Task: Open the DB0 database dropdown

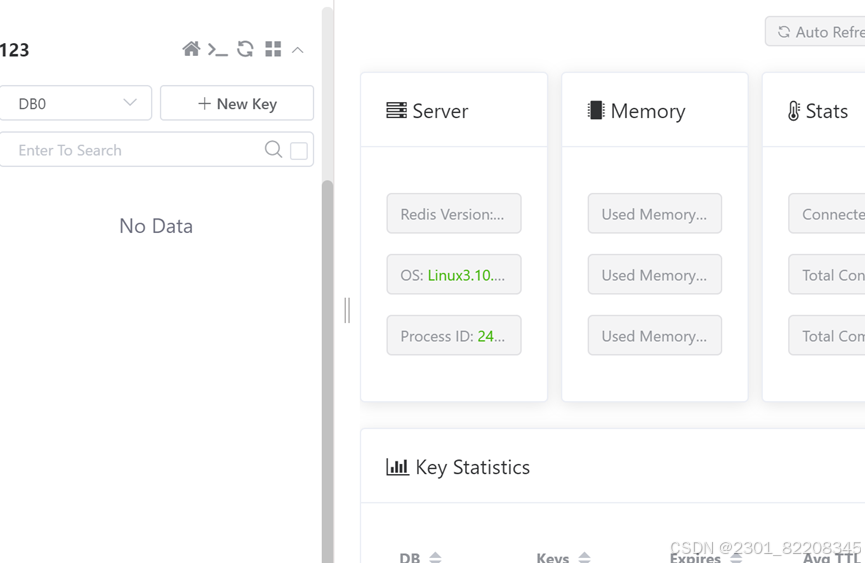Action: (76, 103)
